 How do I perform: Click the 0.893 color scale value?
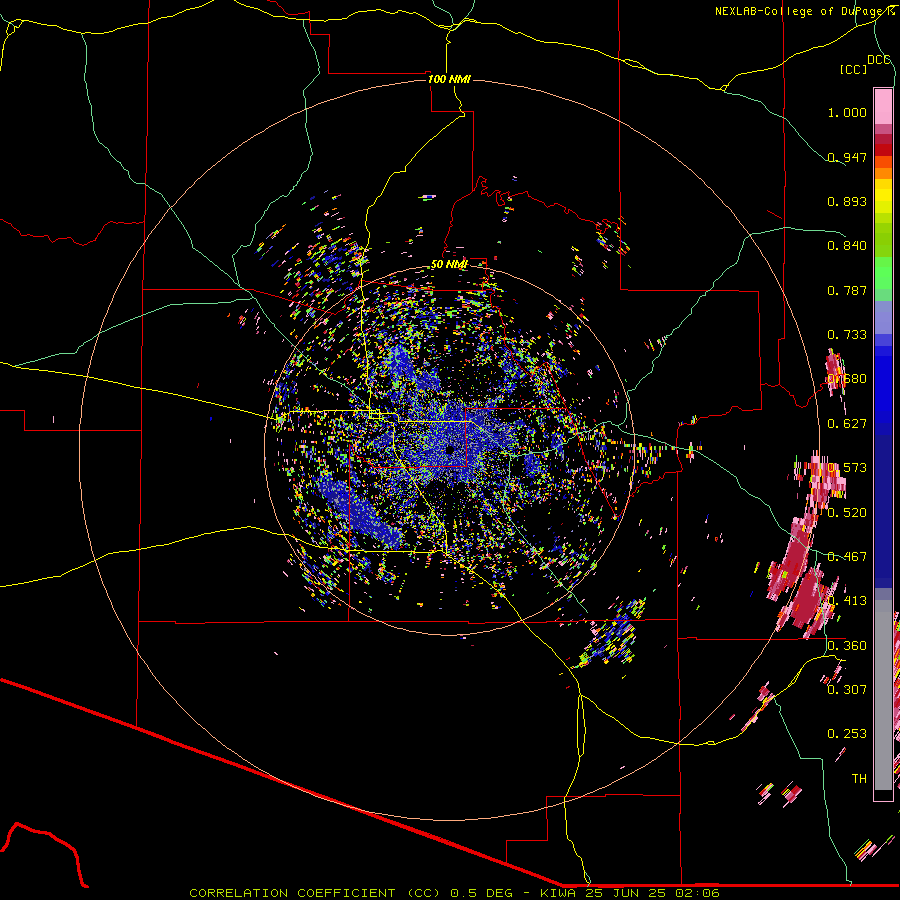(847, 201)
